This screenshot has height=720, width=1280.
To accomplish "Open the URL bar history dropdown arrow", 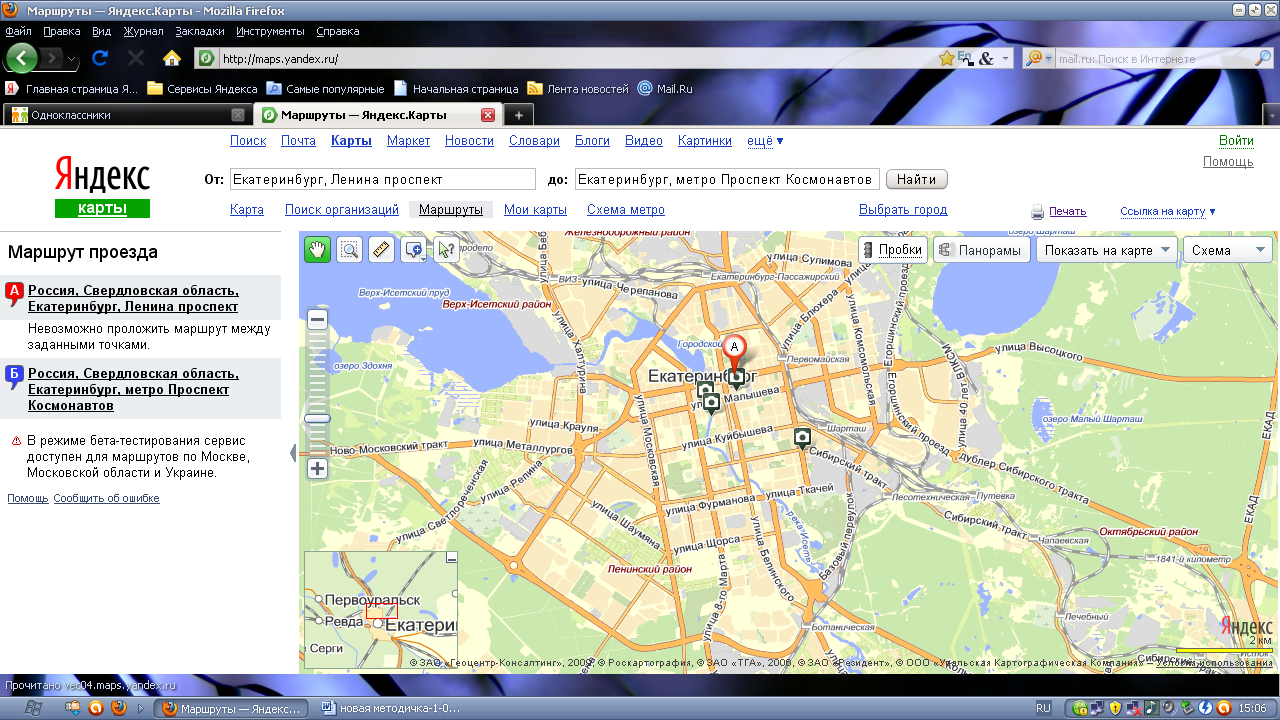I will tap(1005, 59).
